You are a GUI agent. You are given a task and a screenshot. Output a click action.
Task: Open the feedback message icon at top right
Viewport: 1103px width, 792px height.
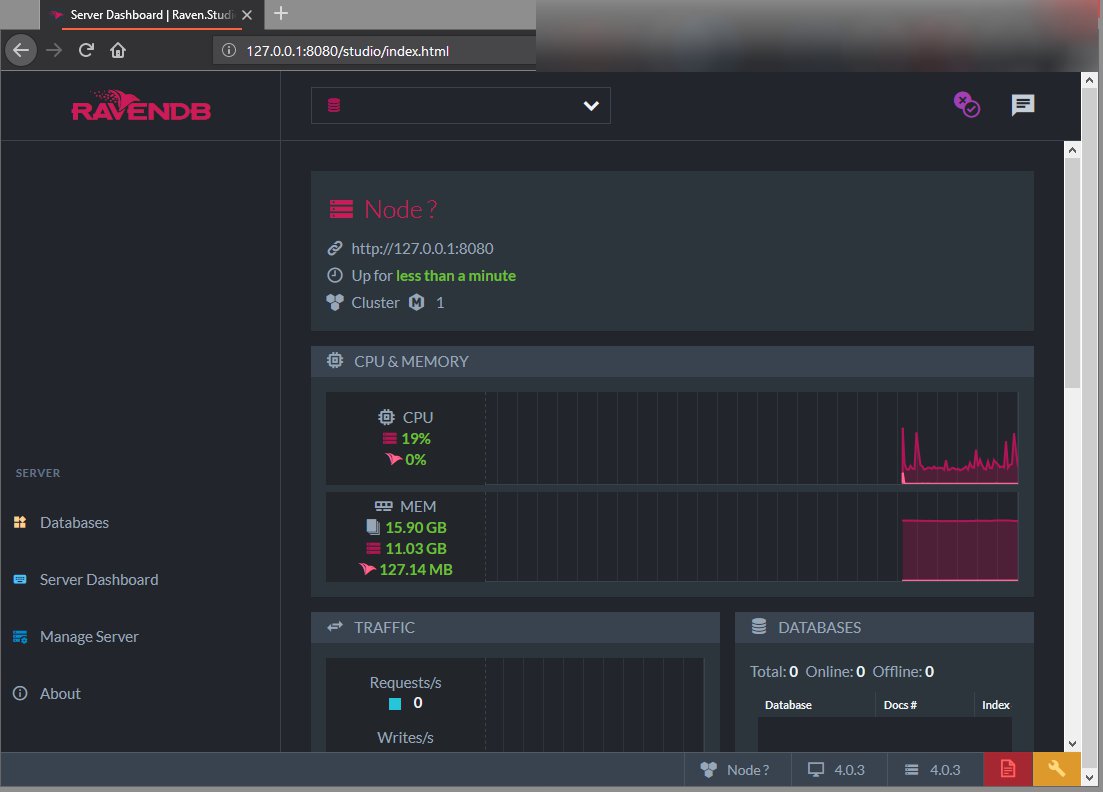tap(1021, 104)
